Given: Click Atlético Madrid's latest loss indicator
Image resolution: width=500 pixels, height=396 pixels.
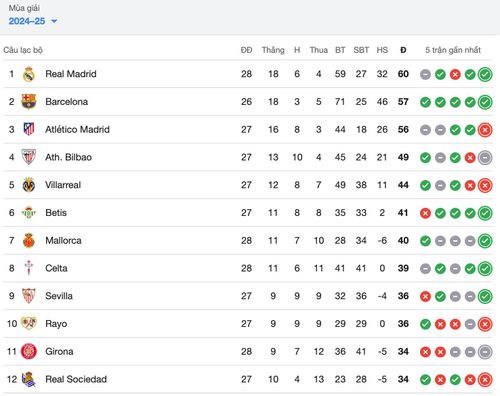Looking at the screenshot, I should point(485,130).
